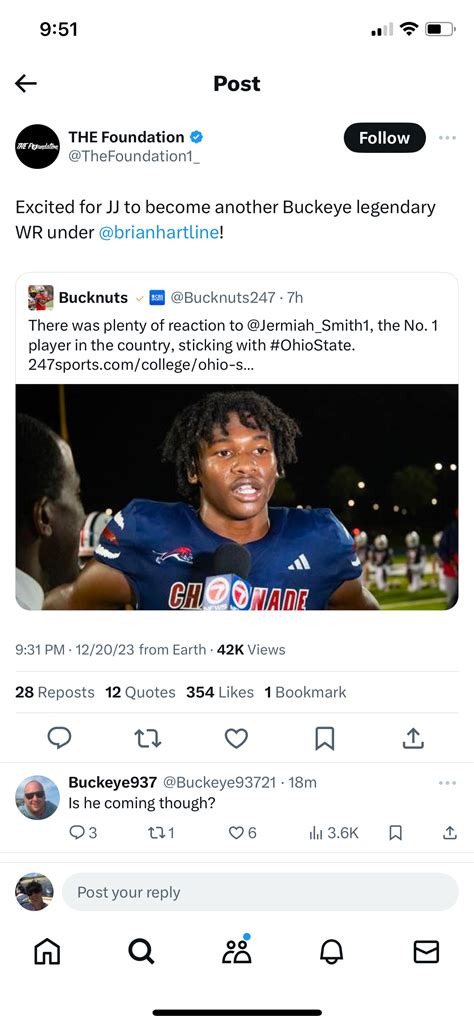Open the three-dot menu on the main post

pyautogui.click(x=447, y=137)
